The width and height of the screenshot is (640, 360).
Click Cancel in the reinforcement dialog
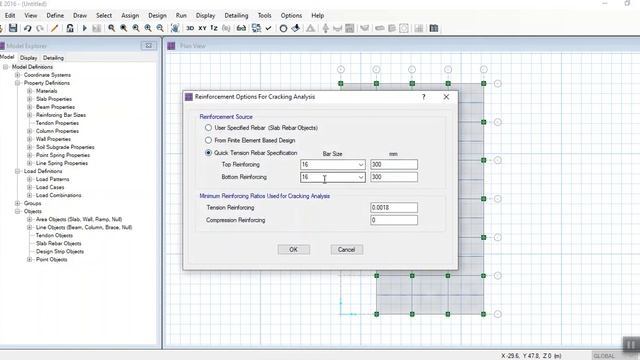tap(347, 249)
